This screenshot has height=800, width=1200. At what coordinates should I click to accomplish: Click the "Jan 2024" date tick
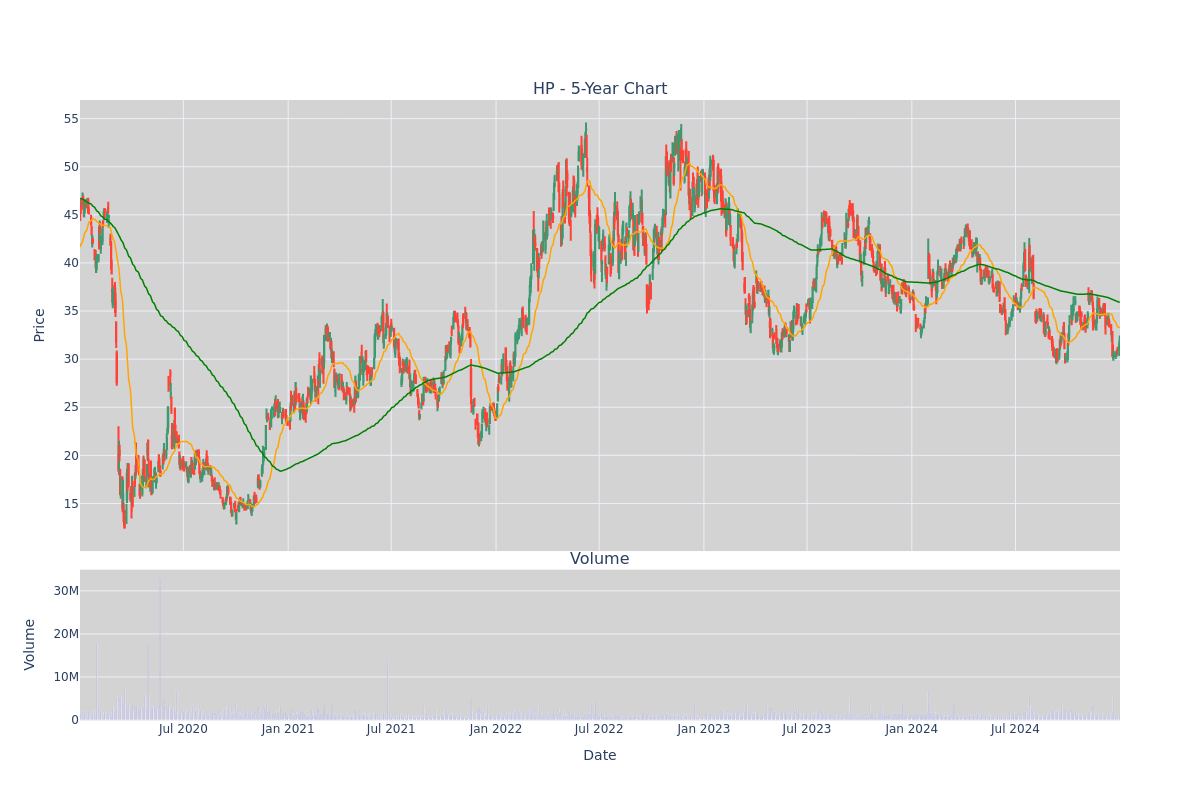(x=912, y=729)
